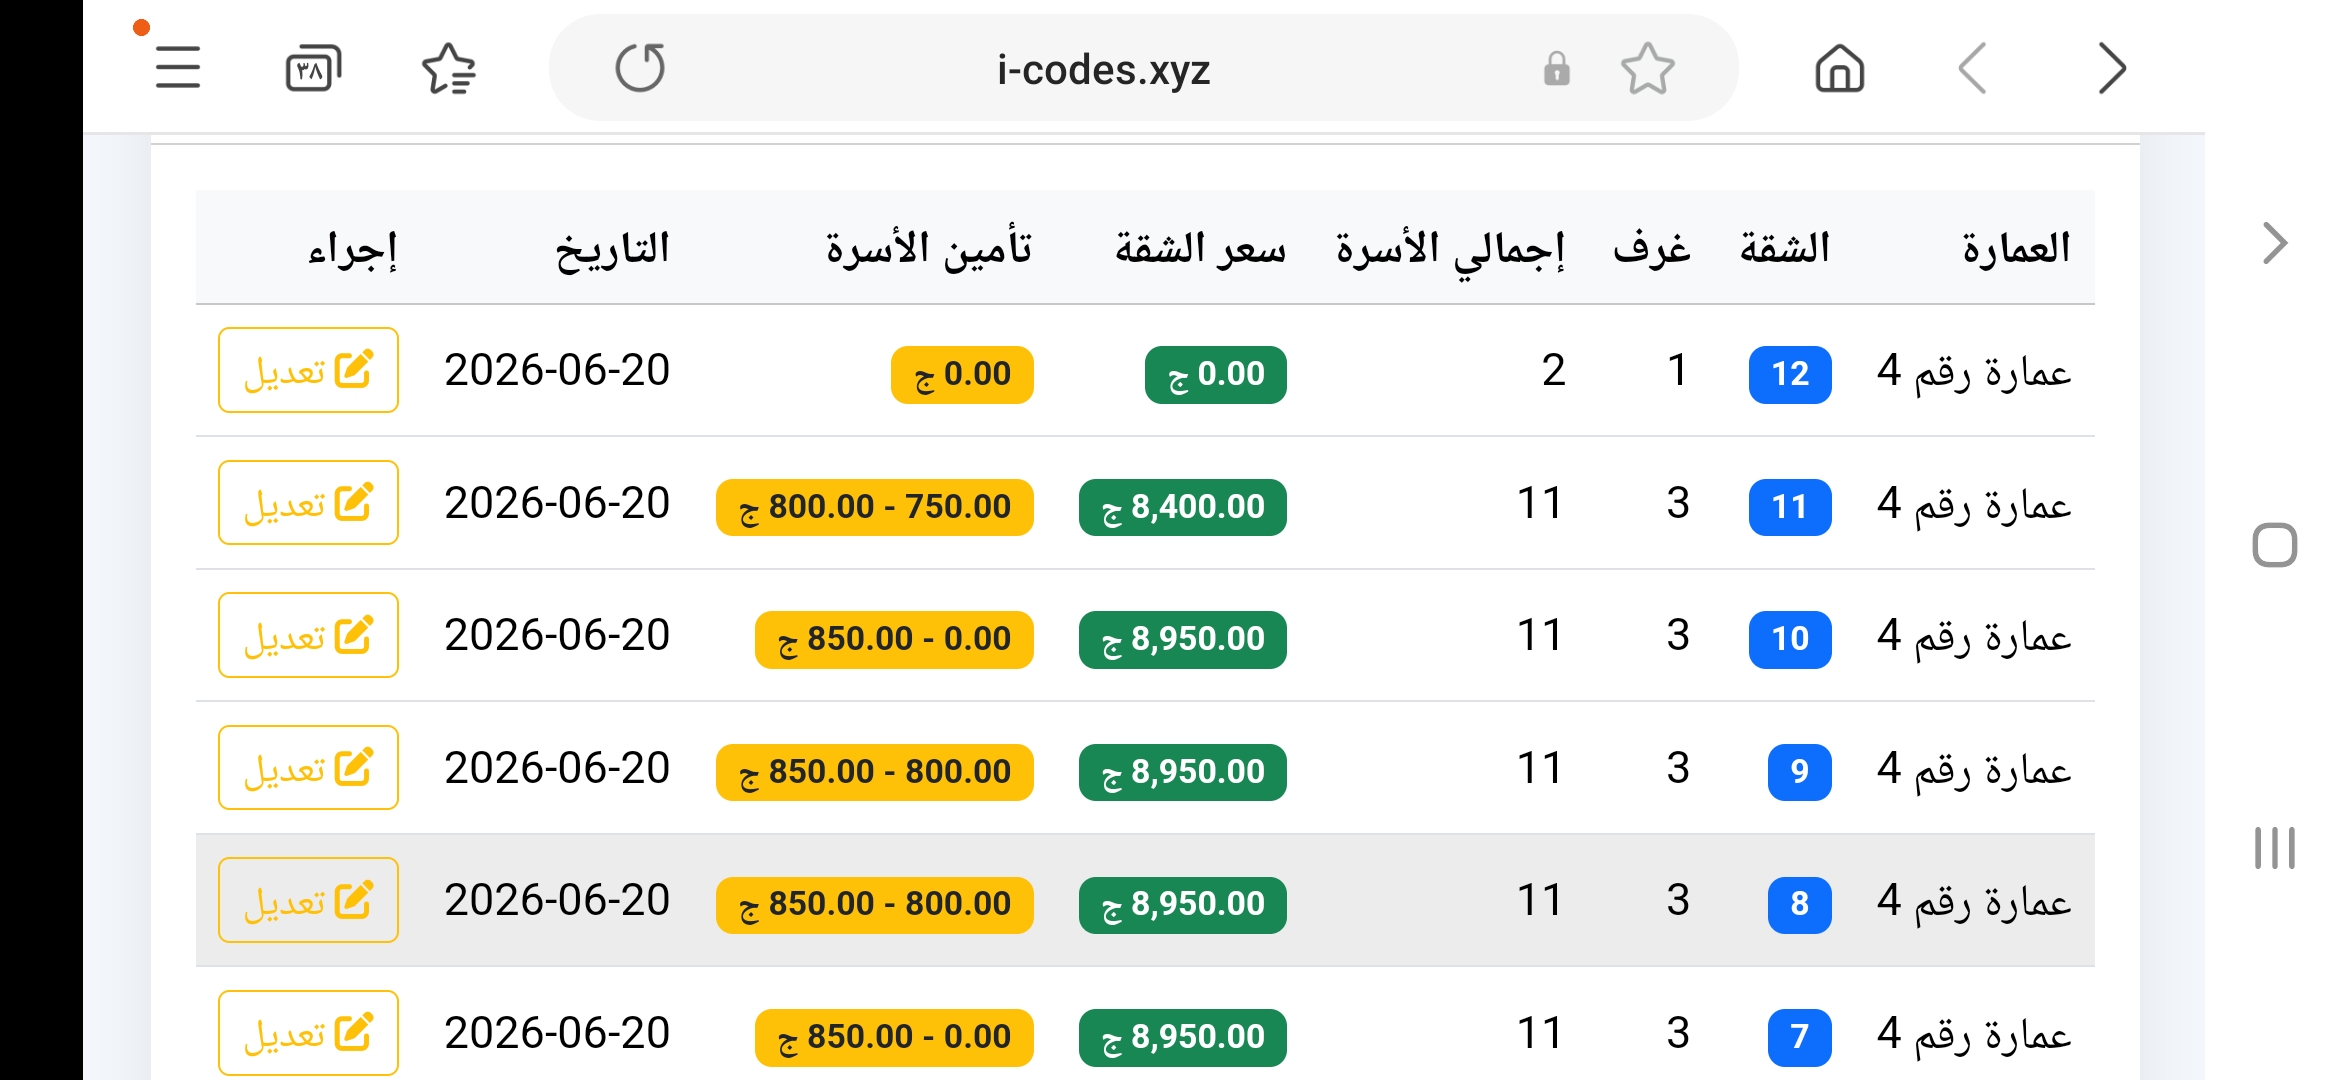2340x1080 pixels.
Task: Reload the page with the refresh icon
Action: point(640,68)
